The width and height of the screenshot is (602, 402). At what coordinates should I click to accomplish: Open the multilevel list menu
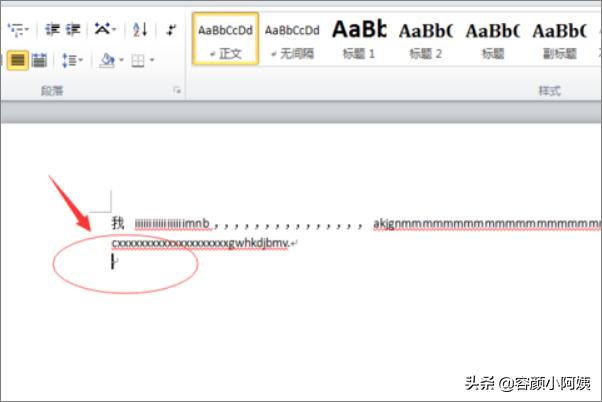coord(17,30)
